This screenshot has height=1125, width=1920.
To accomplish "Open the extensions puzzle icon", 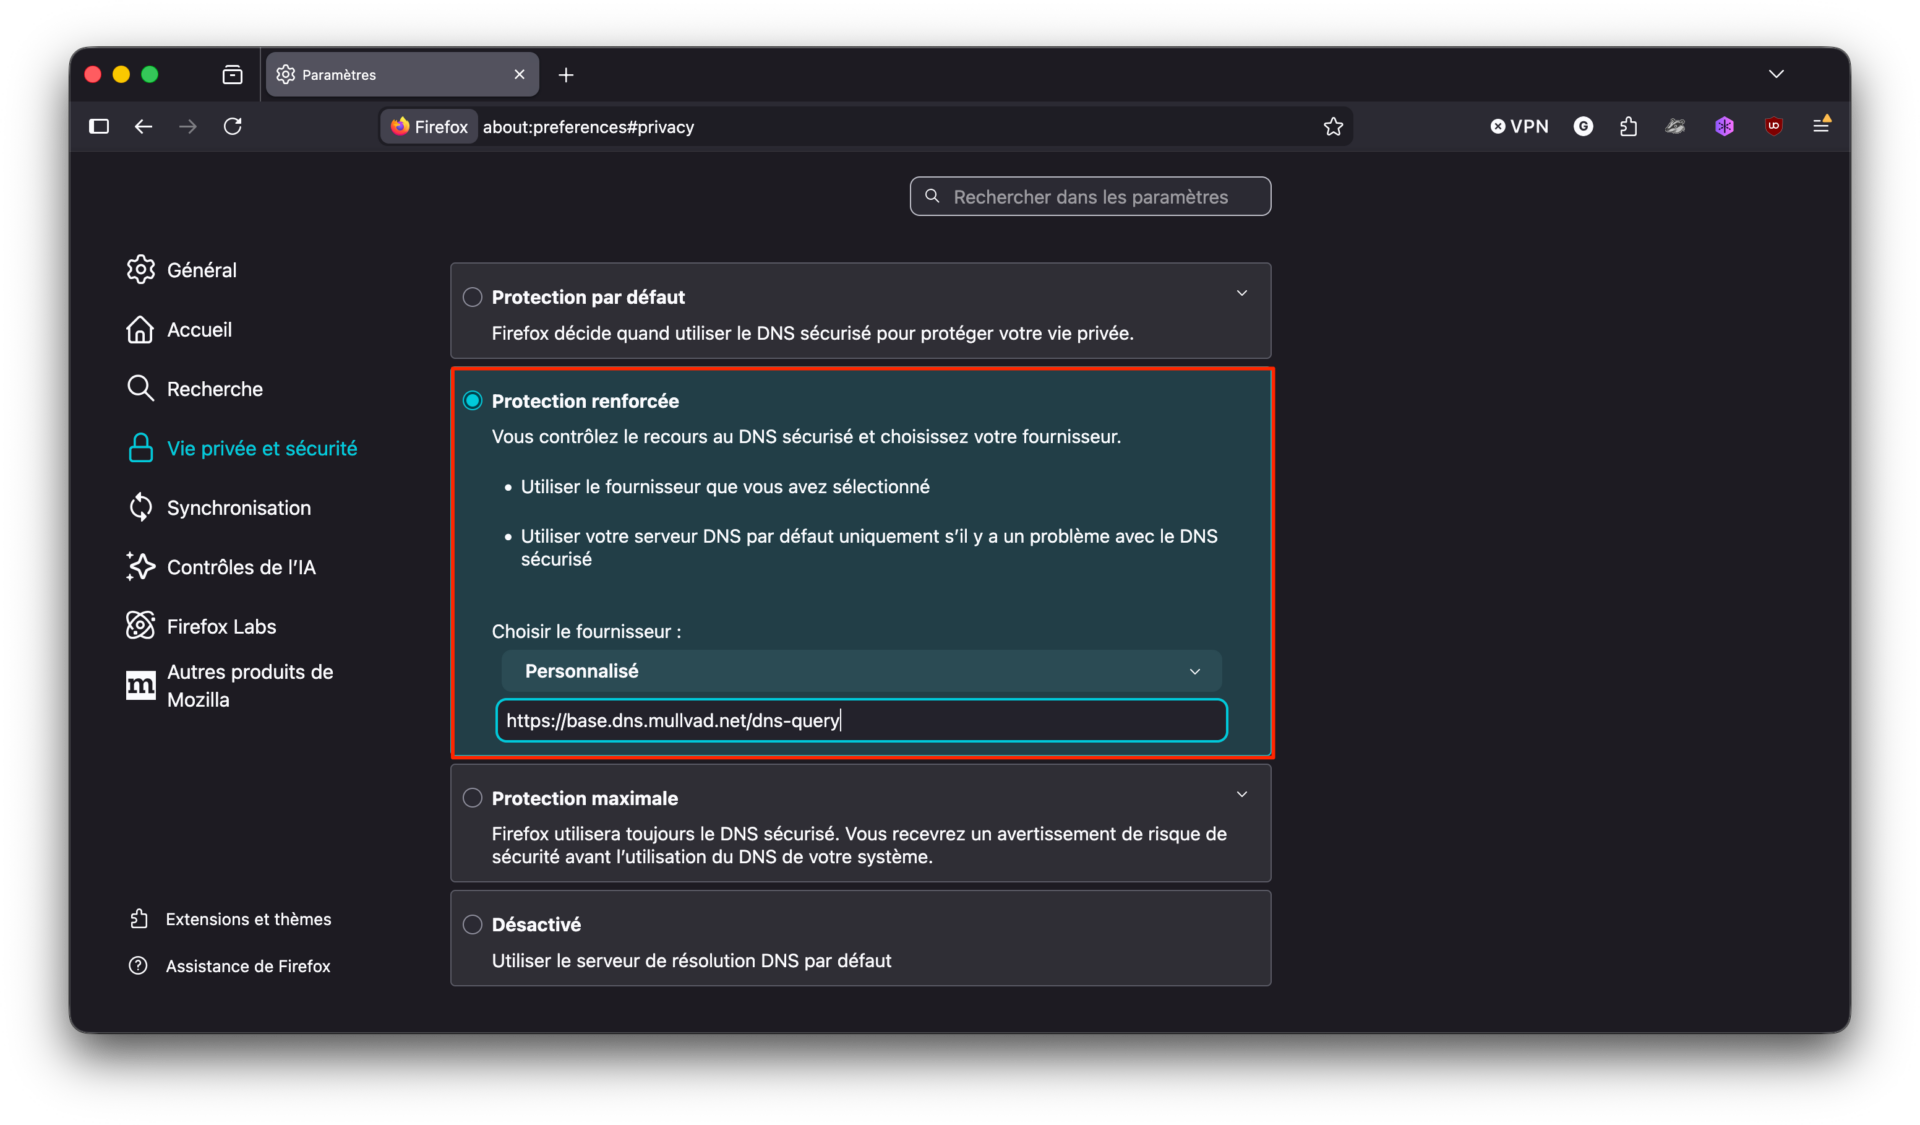I will 1628,127.
